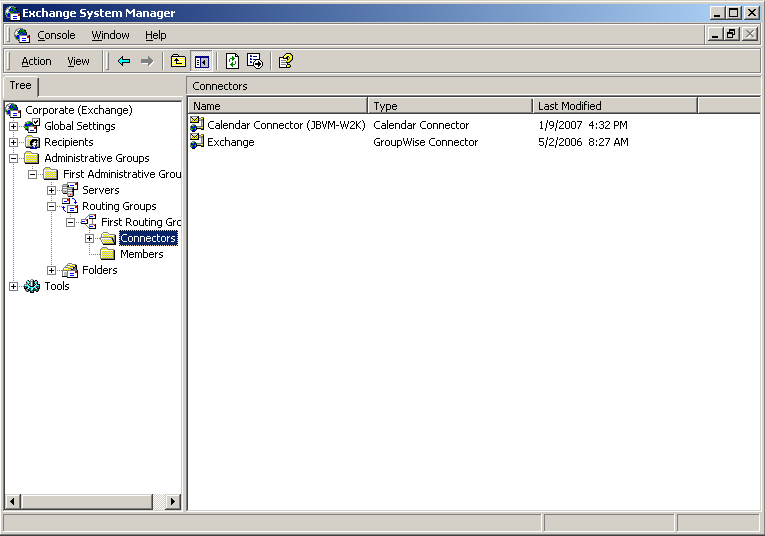Sort list by Last Modified column header
Screen dimensions: 765x536
click(615, 106)
